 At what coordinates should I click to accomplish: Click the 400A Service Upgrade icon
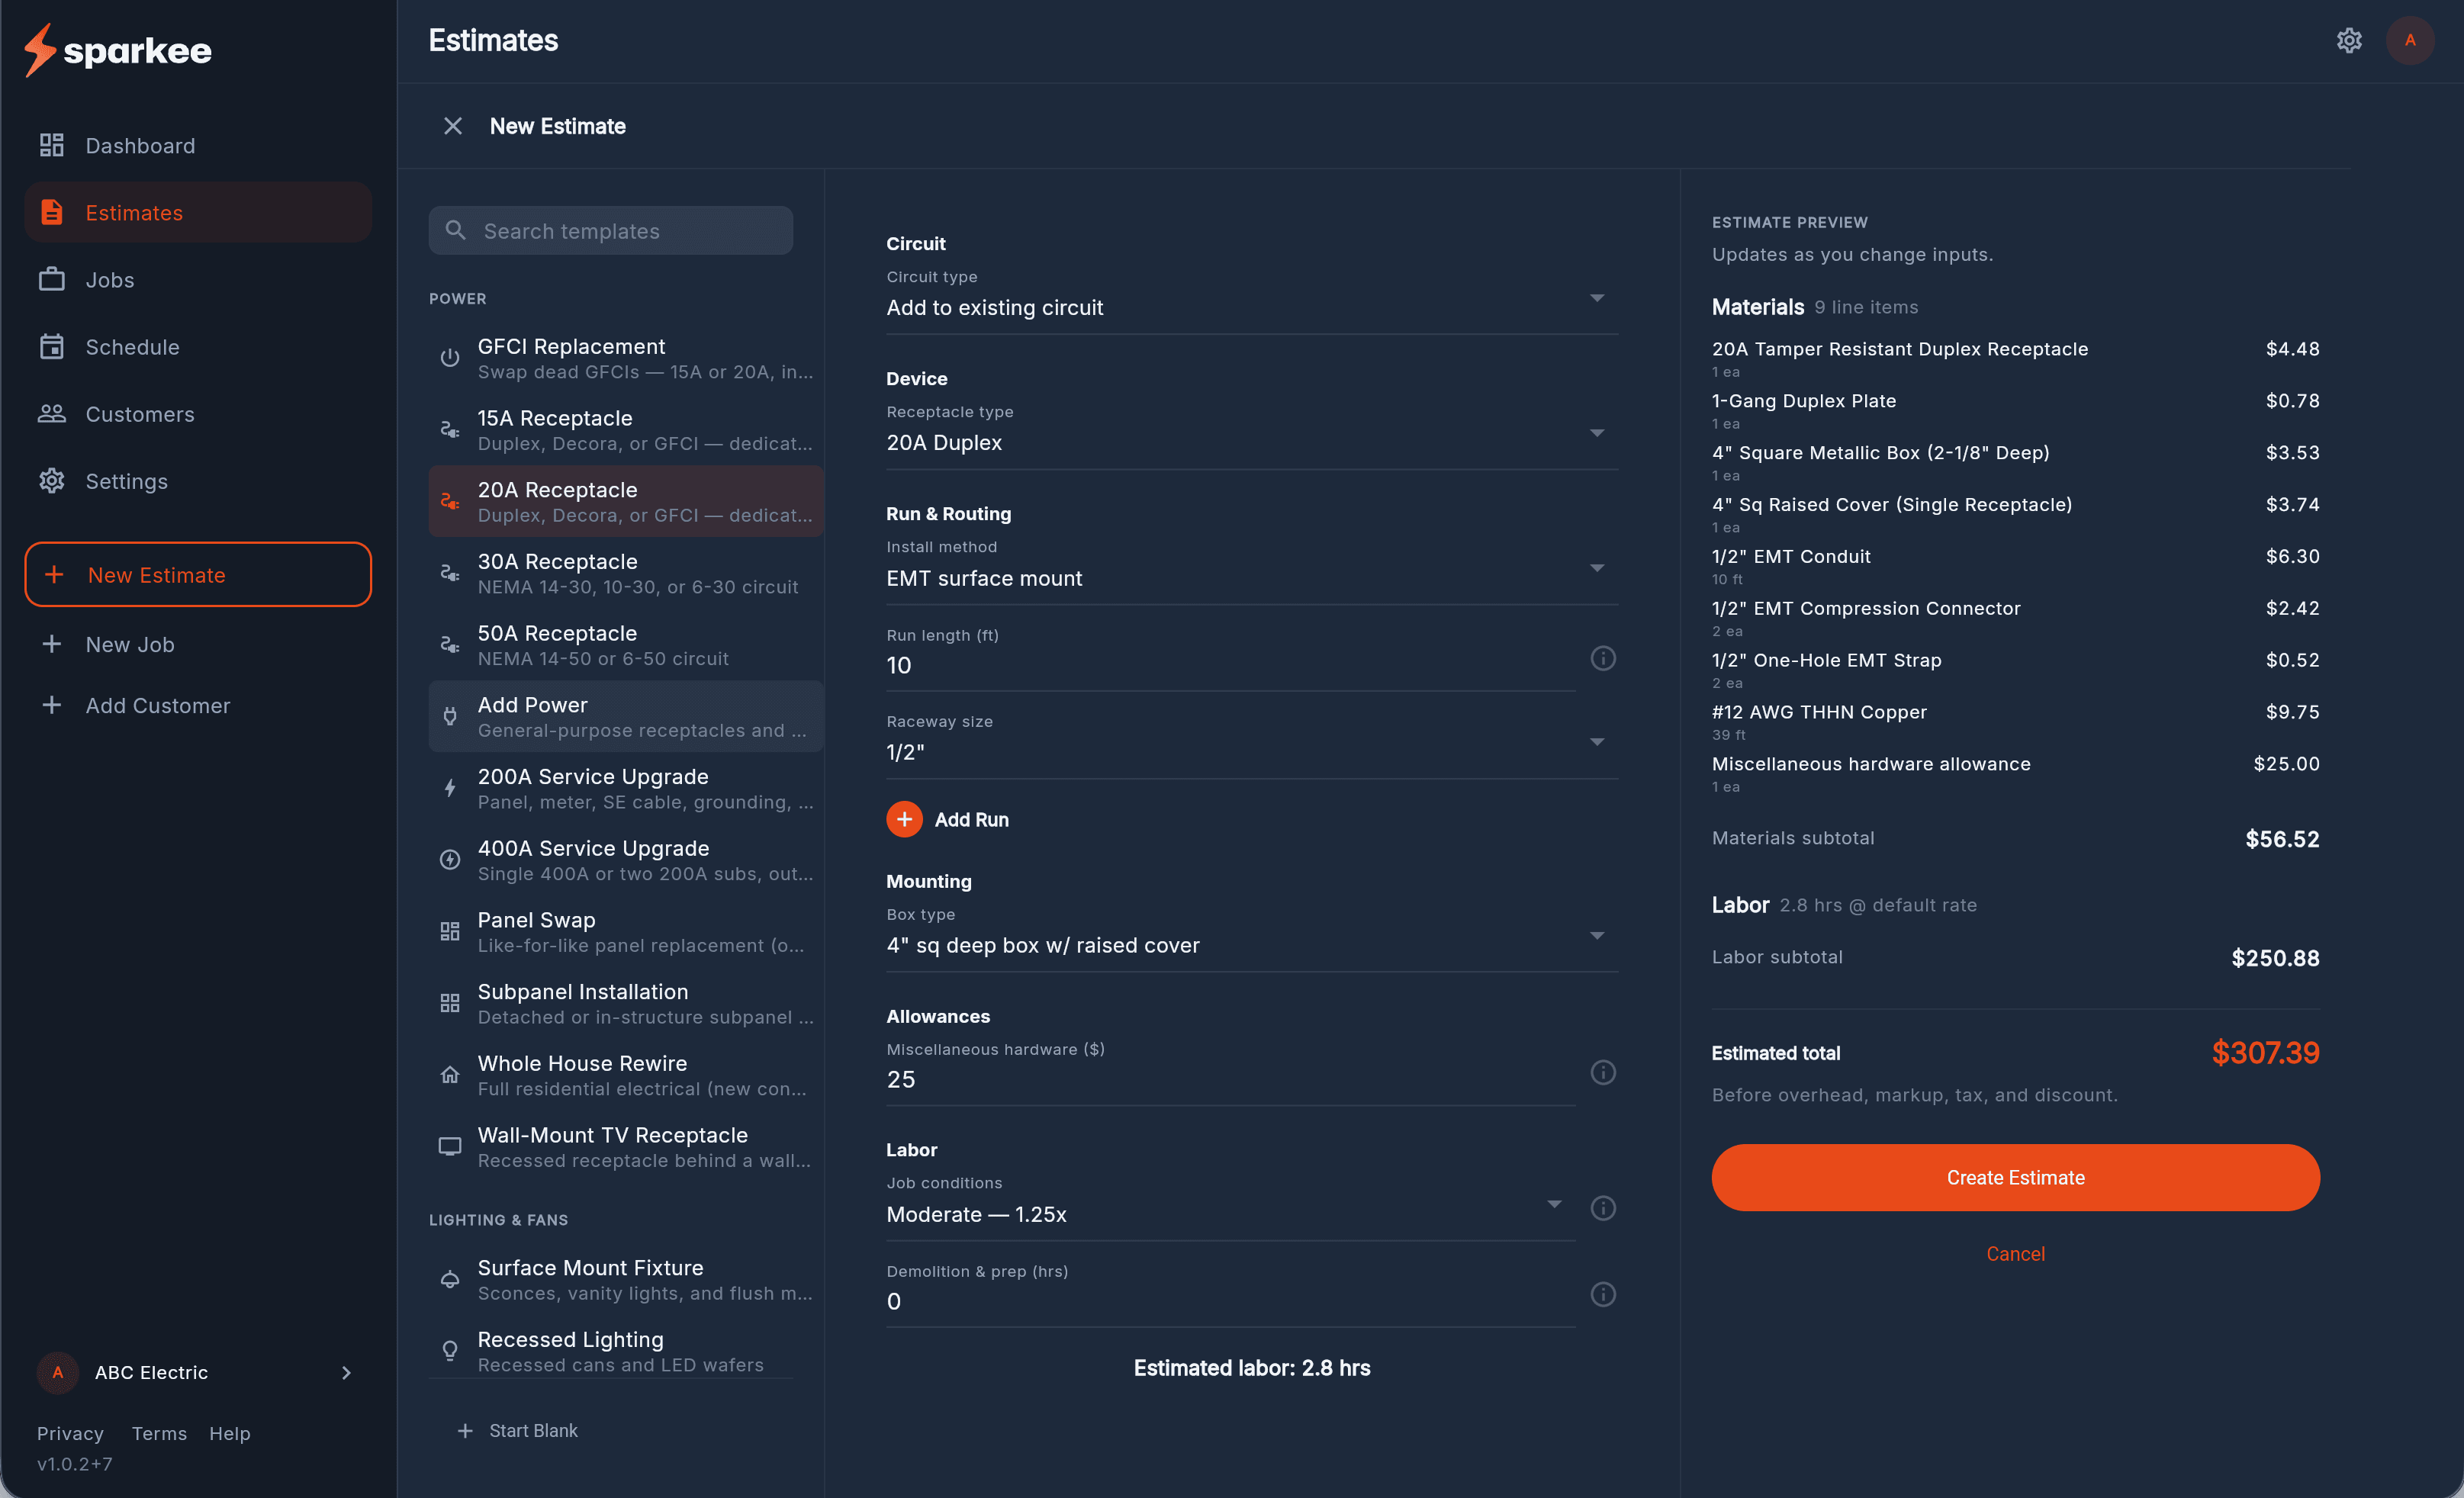pyautogui.click(x=450, y=860)
